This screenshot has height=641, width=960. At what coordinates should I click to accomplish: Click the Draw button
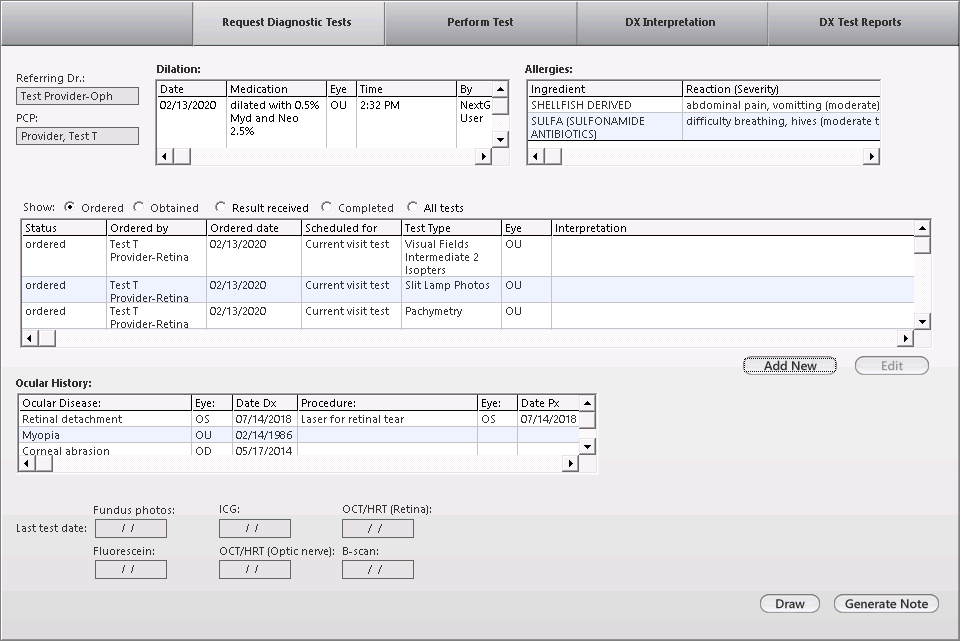pos(790,604)
